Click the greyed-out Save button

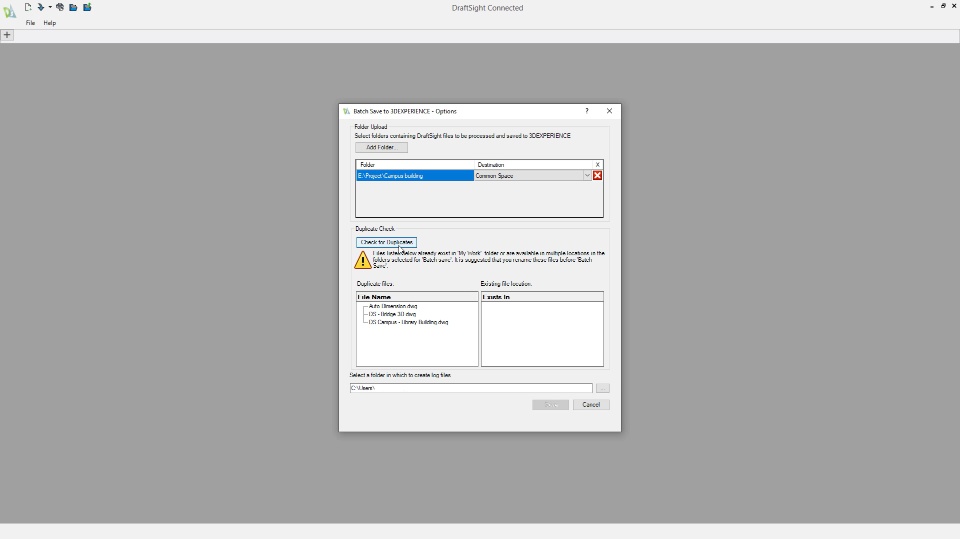pos(550,405)
